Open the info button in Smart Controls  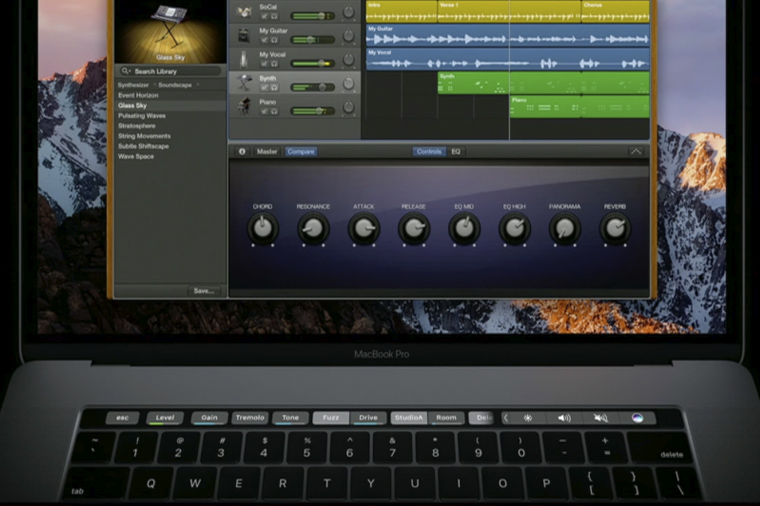241,152
